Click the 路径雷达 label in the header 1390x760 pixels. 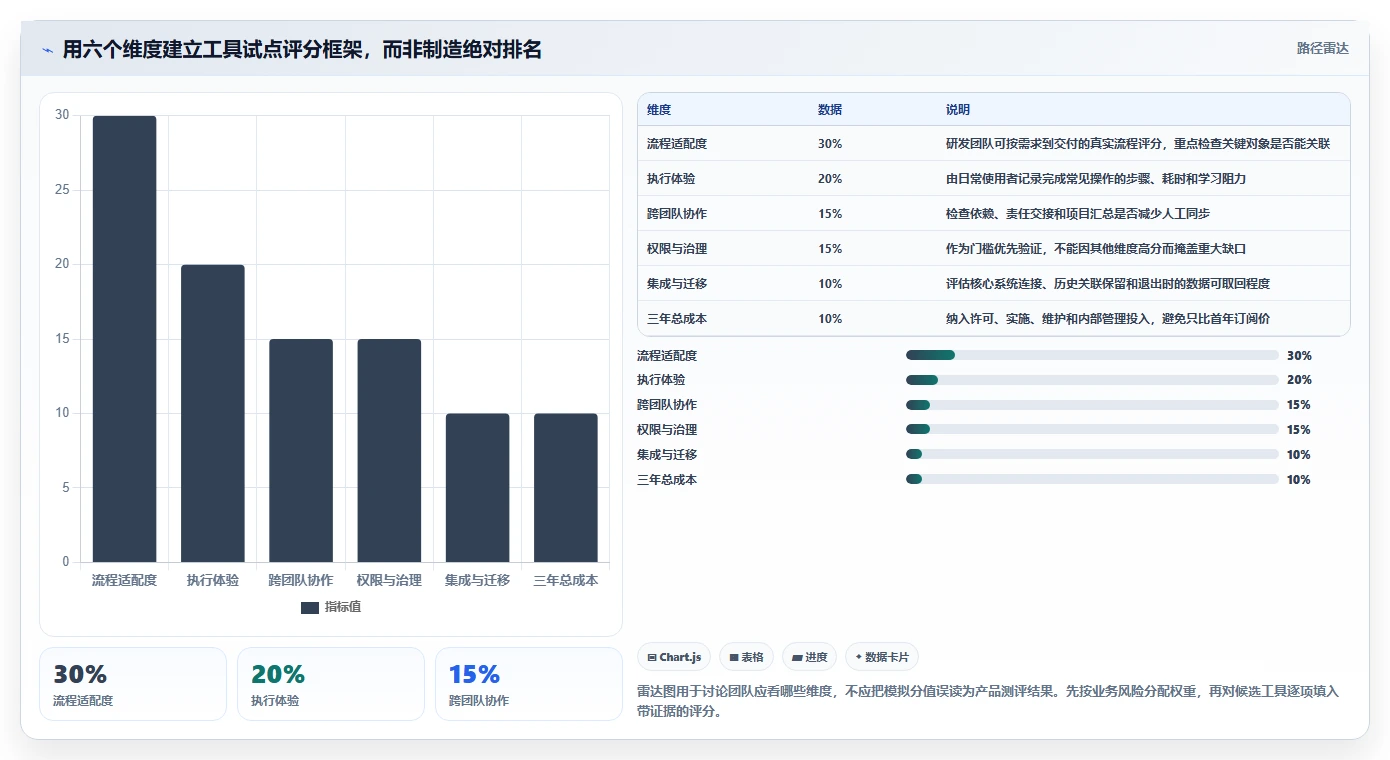pos(1322,48)
